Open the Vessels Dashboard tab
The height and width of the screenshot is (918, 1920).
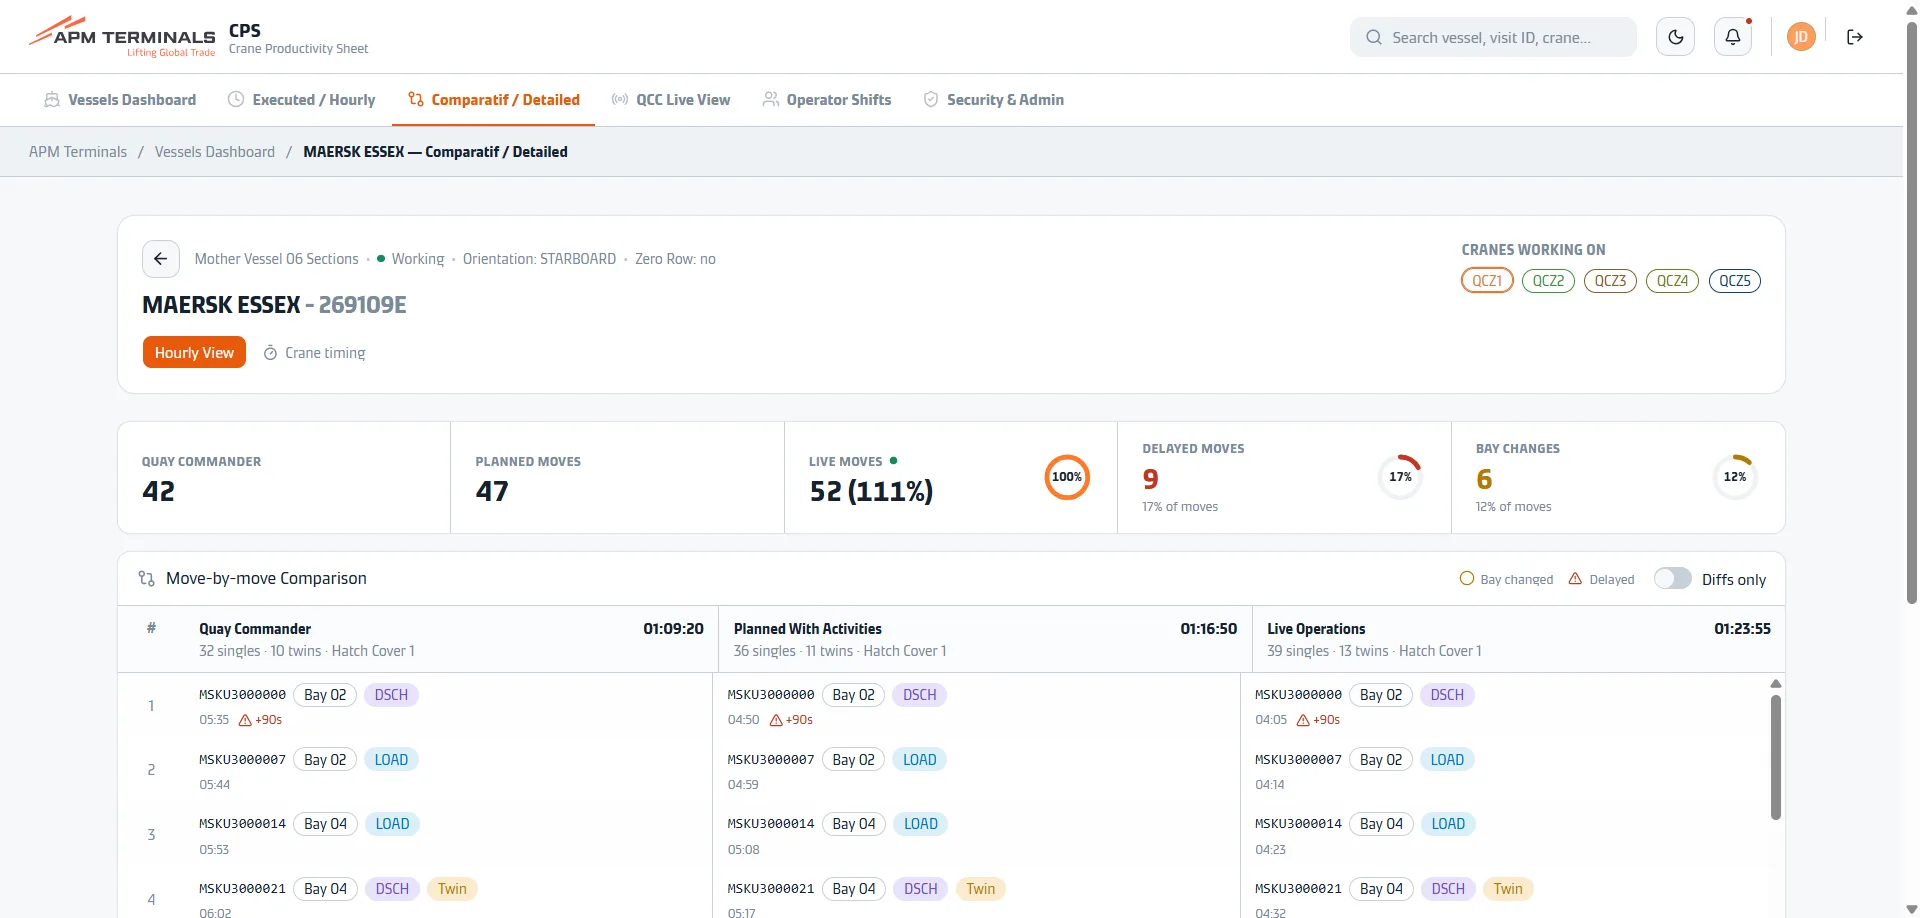tap(120, 100)
